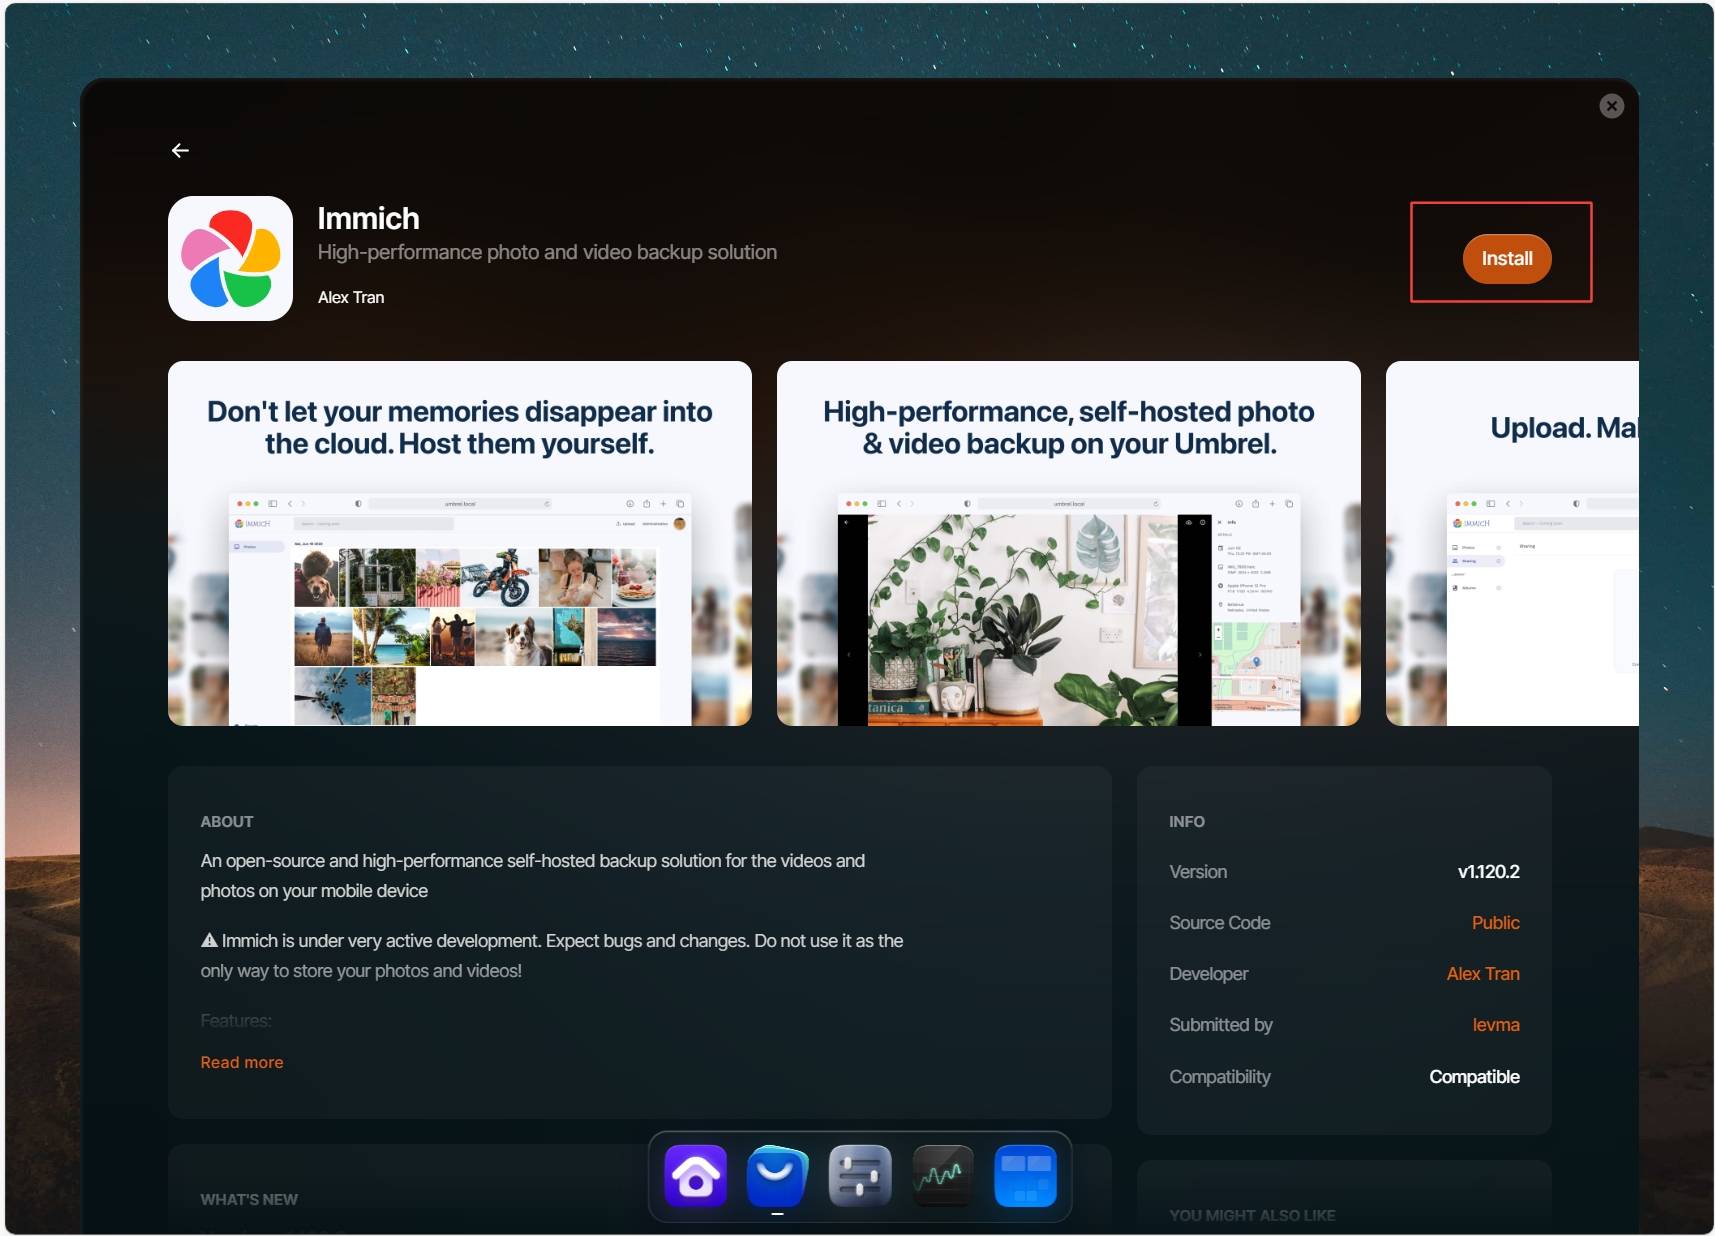Image resolution: width=1715 pixels, height=1236 pixels.
Task: Click the version value v1.120.2
Action: (x=1488, y=872)
